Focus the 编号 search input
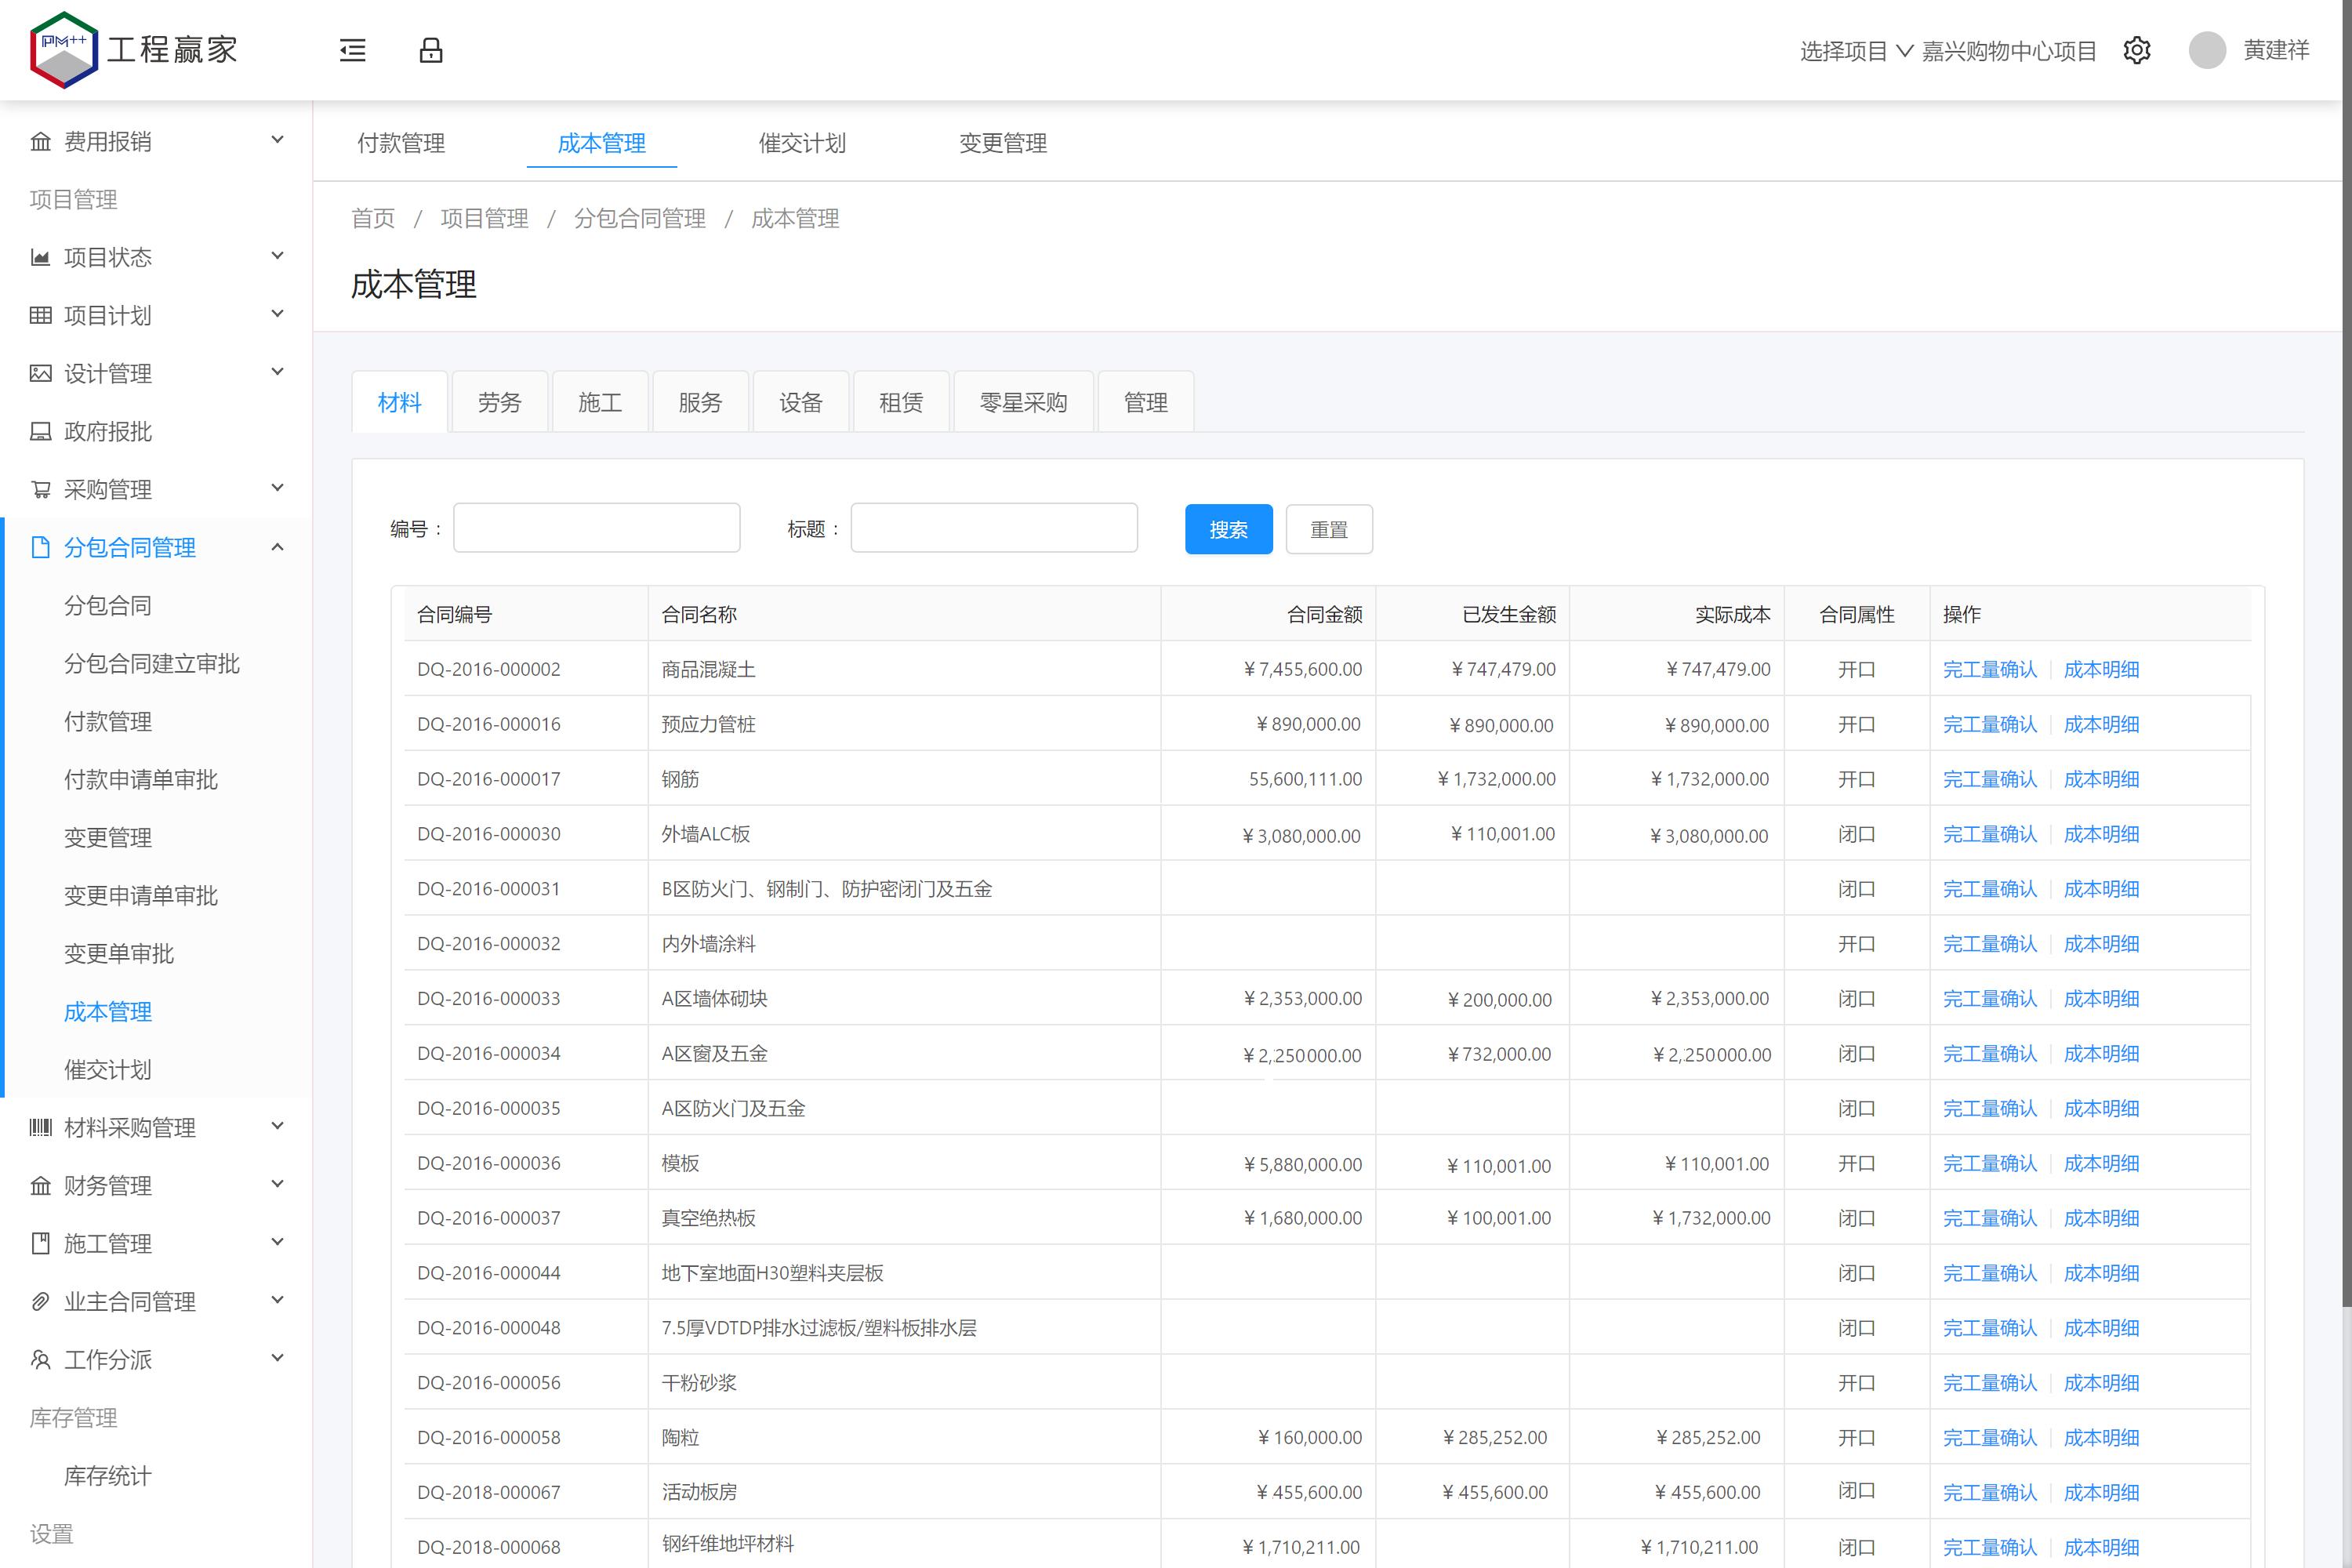This screenshot has height=1568, width=2352. 597,528
